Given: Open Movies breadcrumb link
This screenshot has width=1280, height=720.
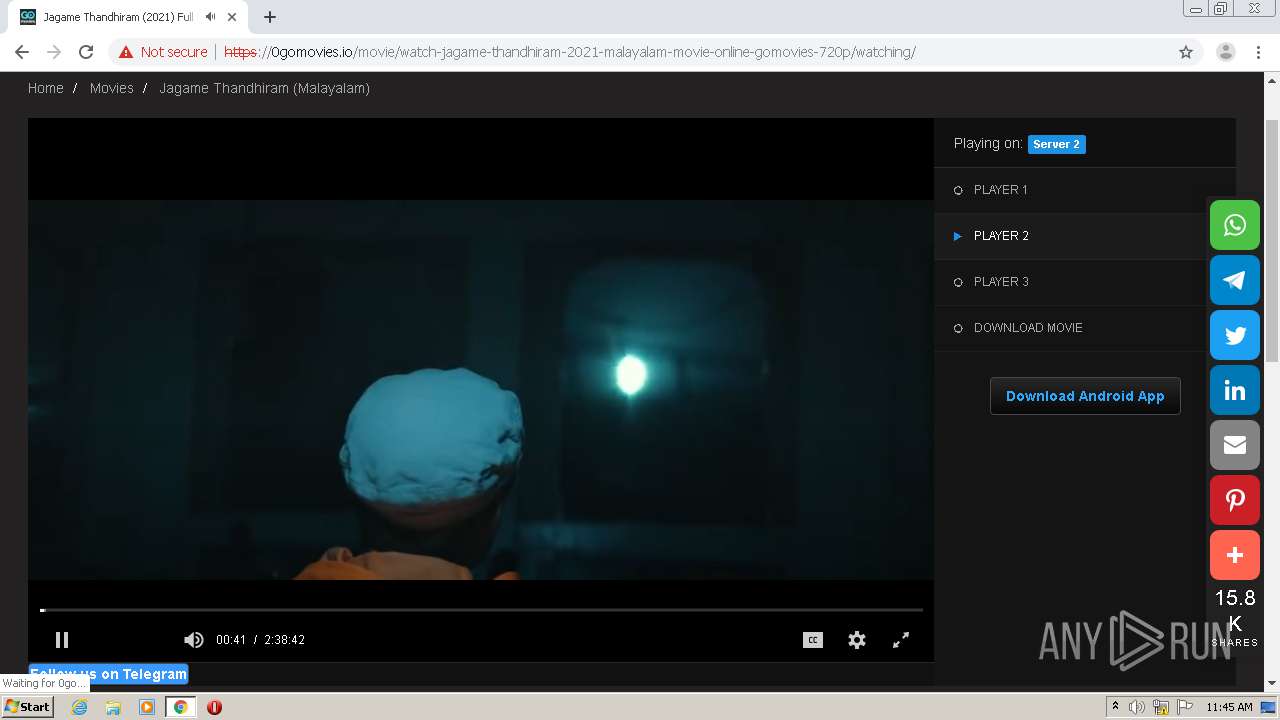Looking at the screenshot, I should click(x=111, y=88).
